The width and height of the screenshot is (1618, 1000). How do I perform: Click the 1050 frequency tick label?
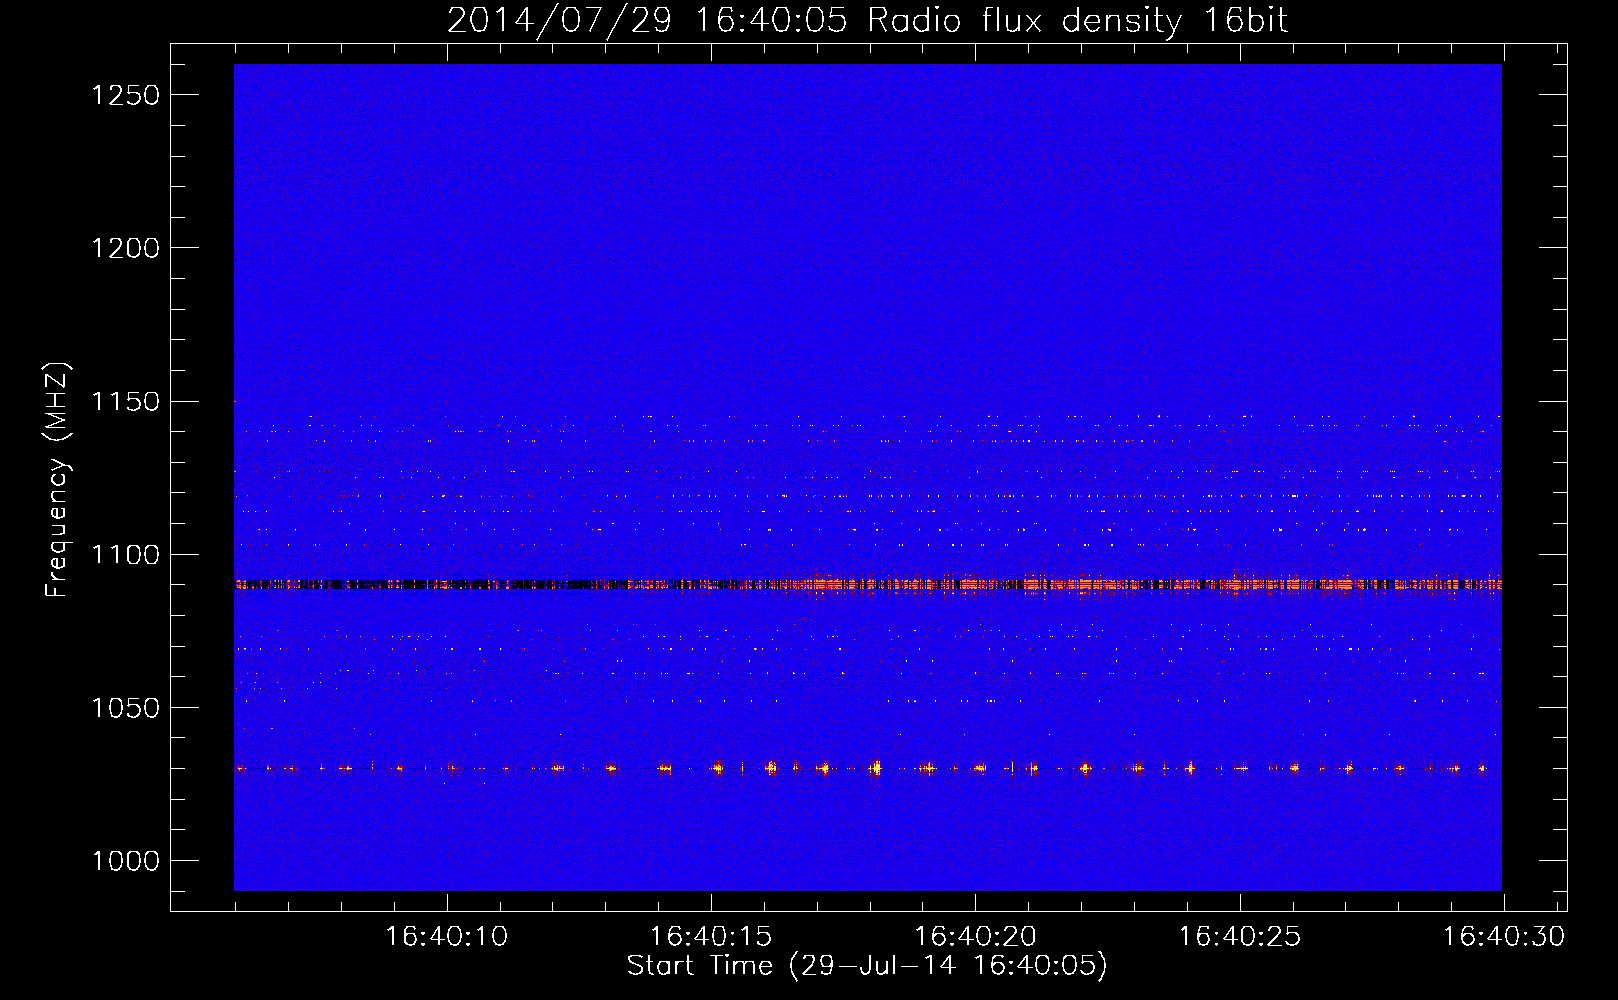125,708
